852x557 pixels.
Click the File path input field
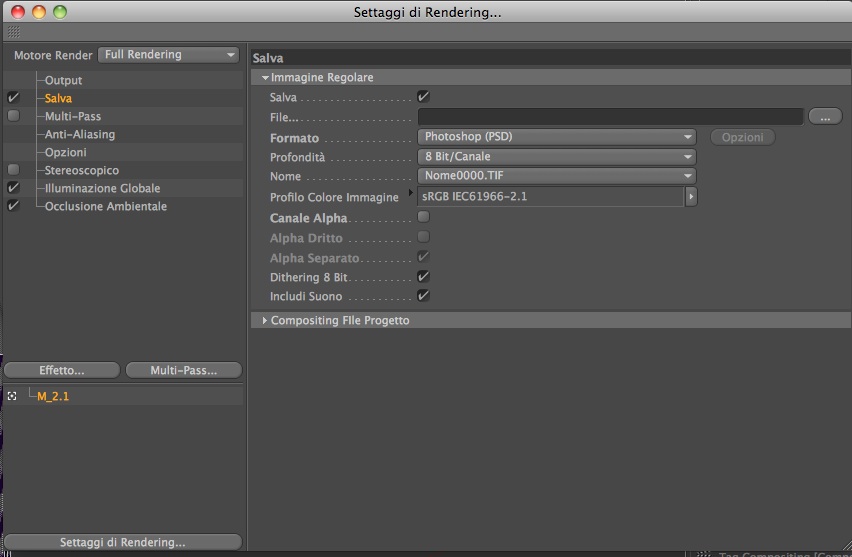click(610, 116)
